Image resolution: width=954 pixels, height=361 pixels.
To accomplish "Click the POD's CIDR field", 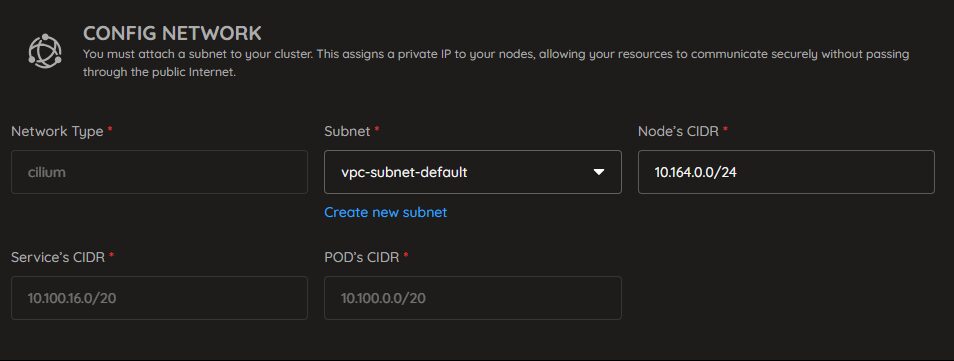I will click(473, 298).
